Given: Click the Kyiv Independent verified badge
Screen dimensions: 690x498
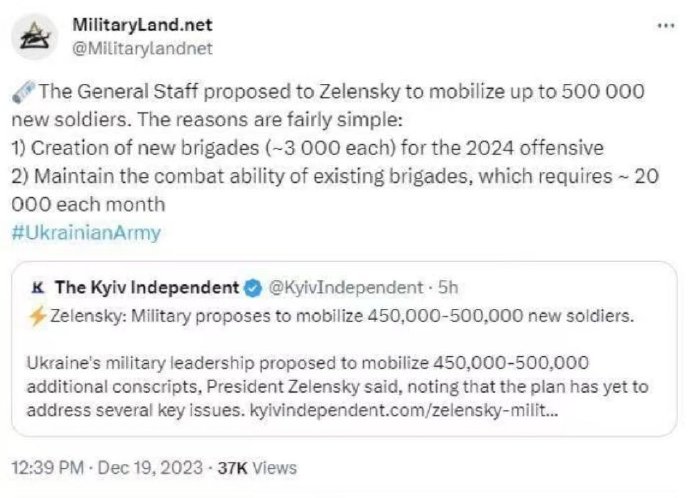Looking at the screenshot, I should (253, 289).
